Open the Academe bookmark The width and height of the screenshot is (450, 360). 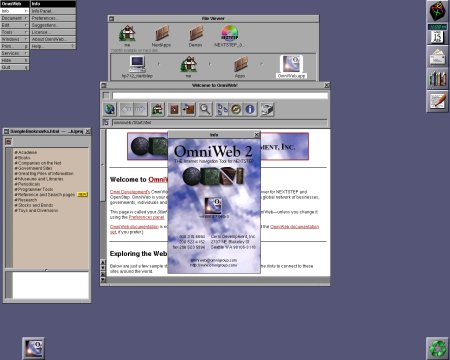26,152
